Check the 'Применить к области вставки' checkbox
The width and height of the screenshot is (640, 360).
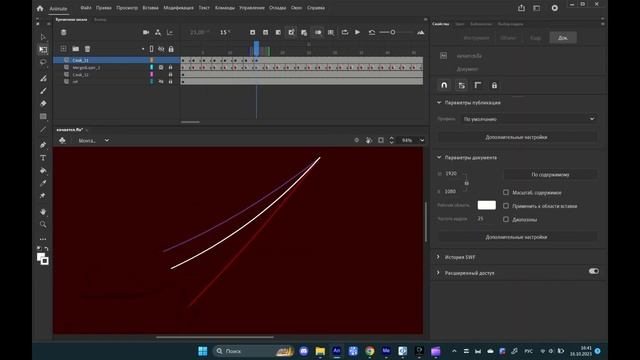(x=506, y=206)
